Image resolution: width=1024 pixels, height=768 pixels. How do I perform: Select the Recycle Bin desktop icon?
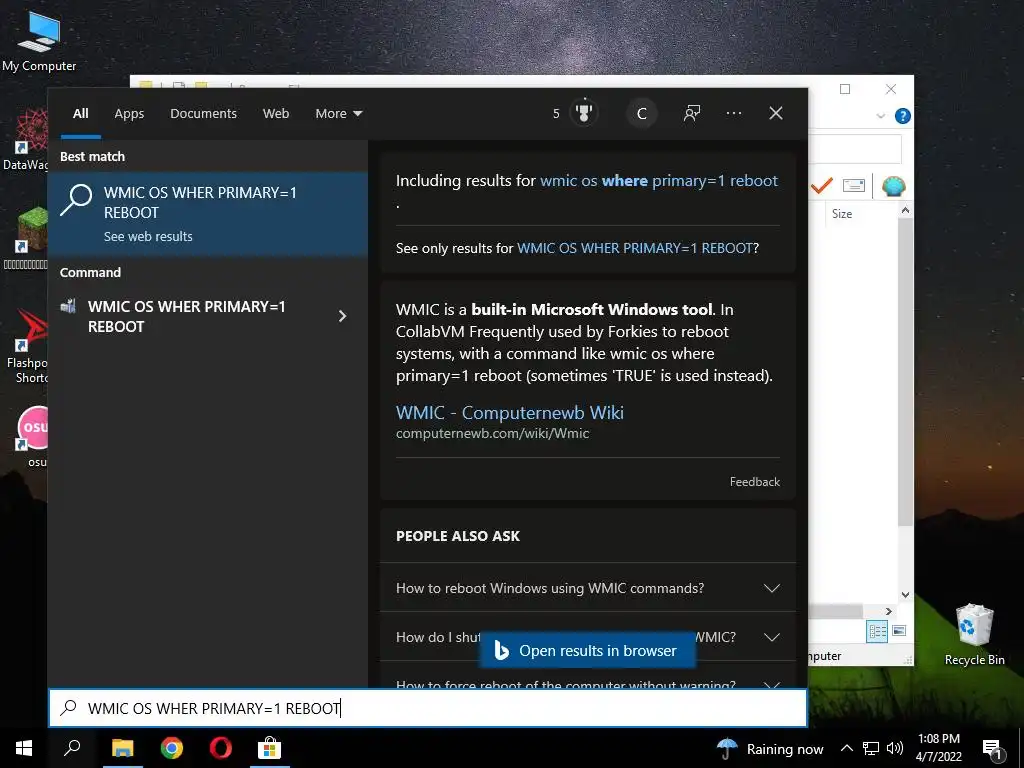click(974, 633)
